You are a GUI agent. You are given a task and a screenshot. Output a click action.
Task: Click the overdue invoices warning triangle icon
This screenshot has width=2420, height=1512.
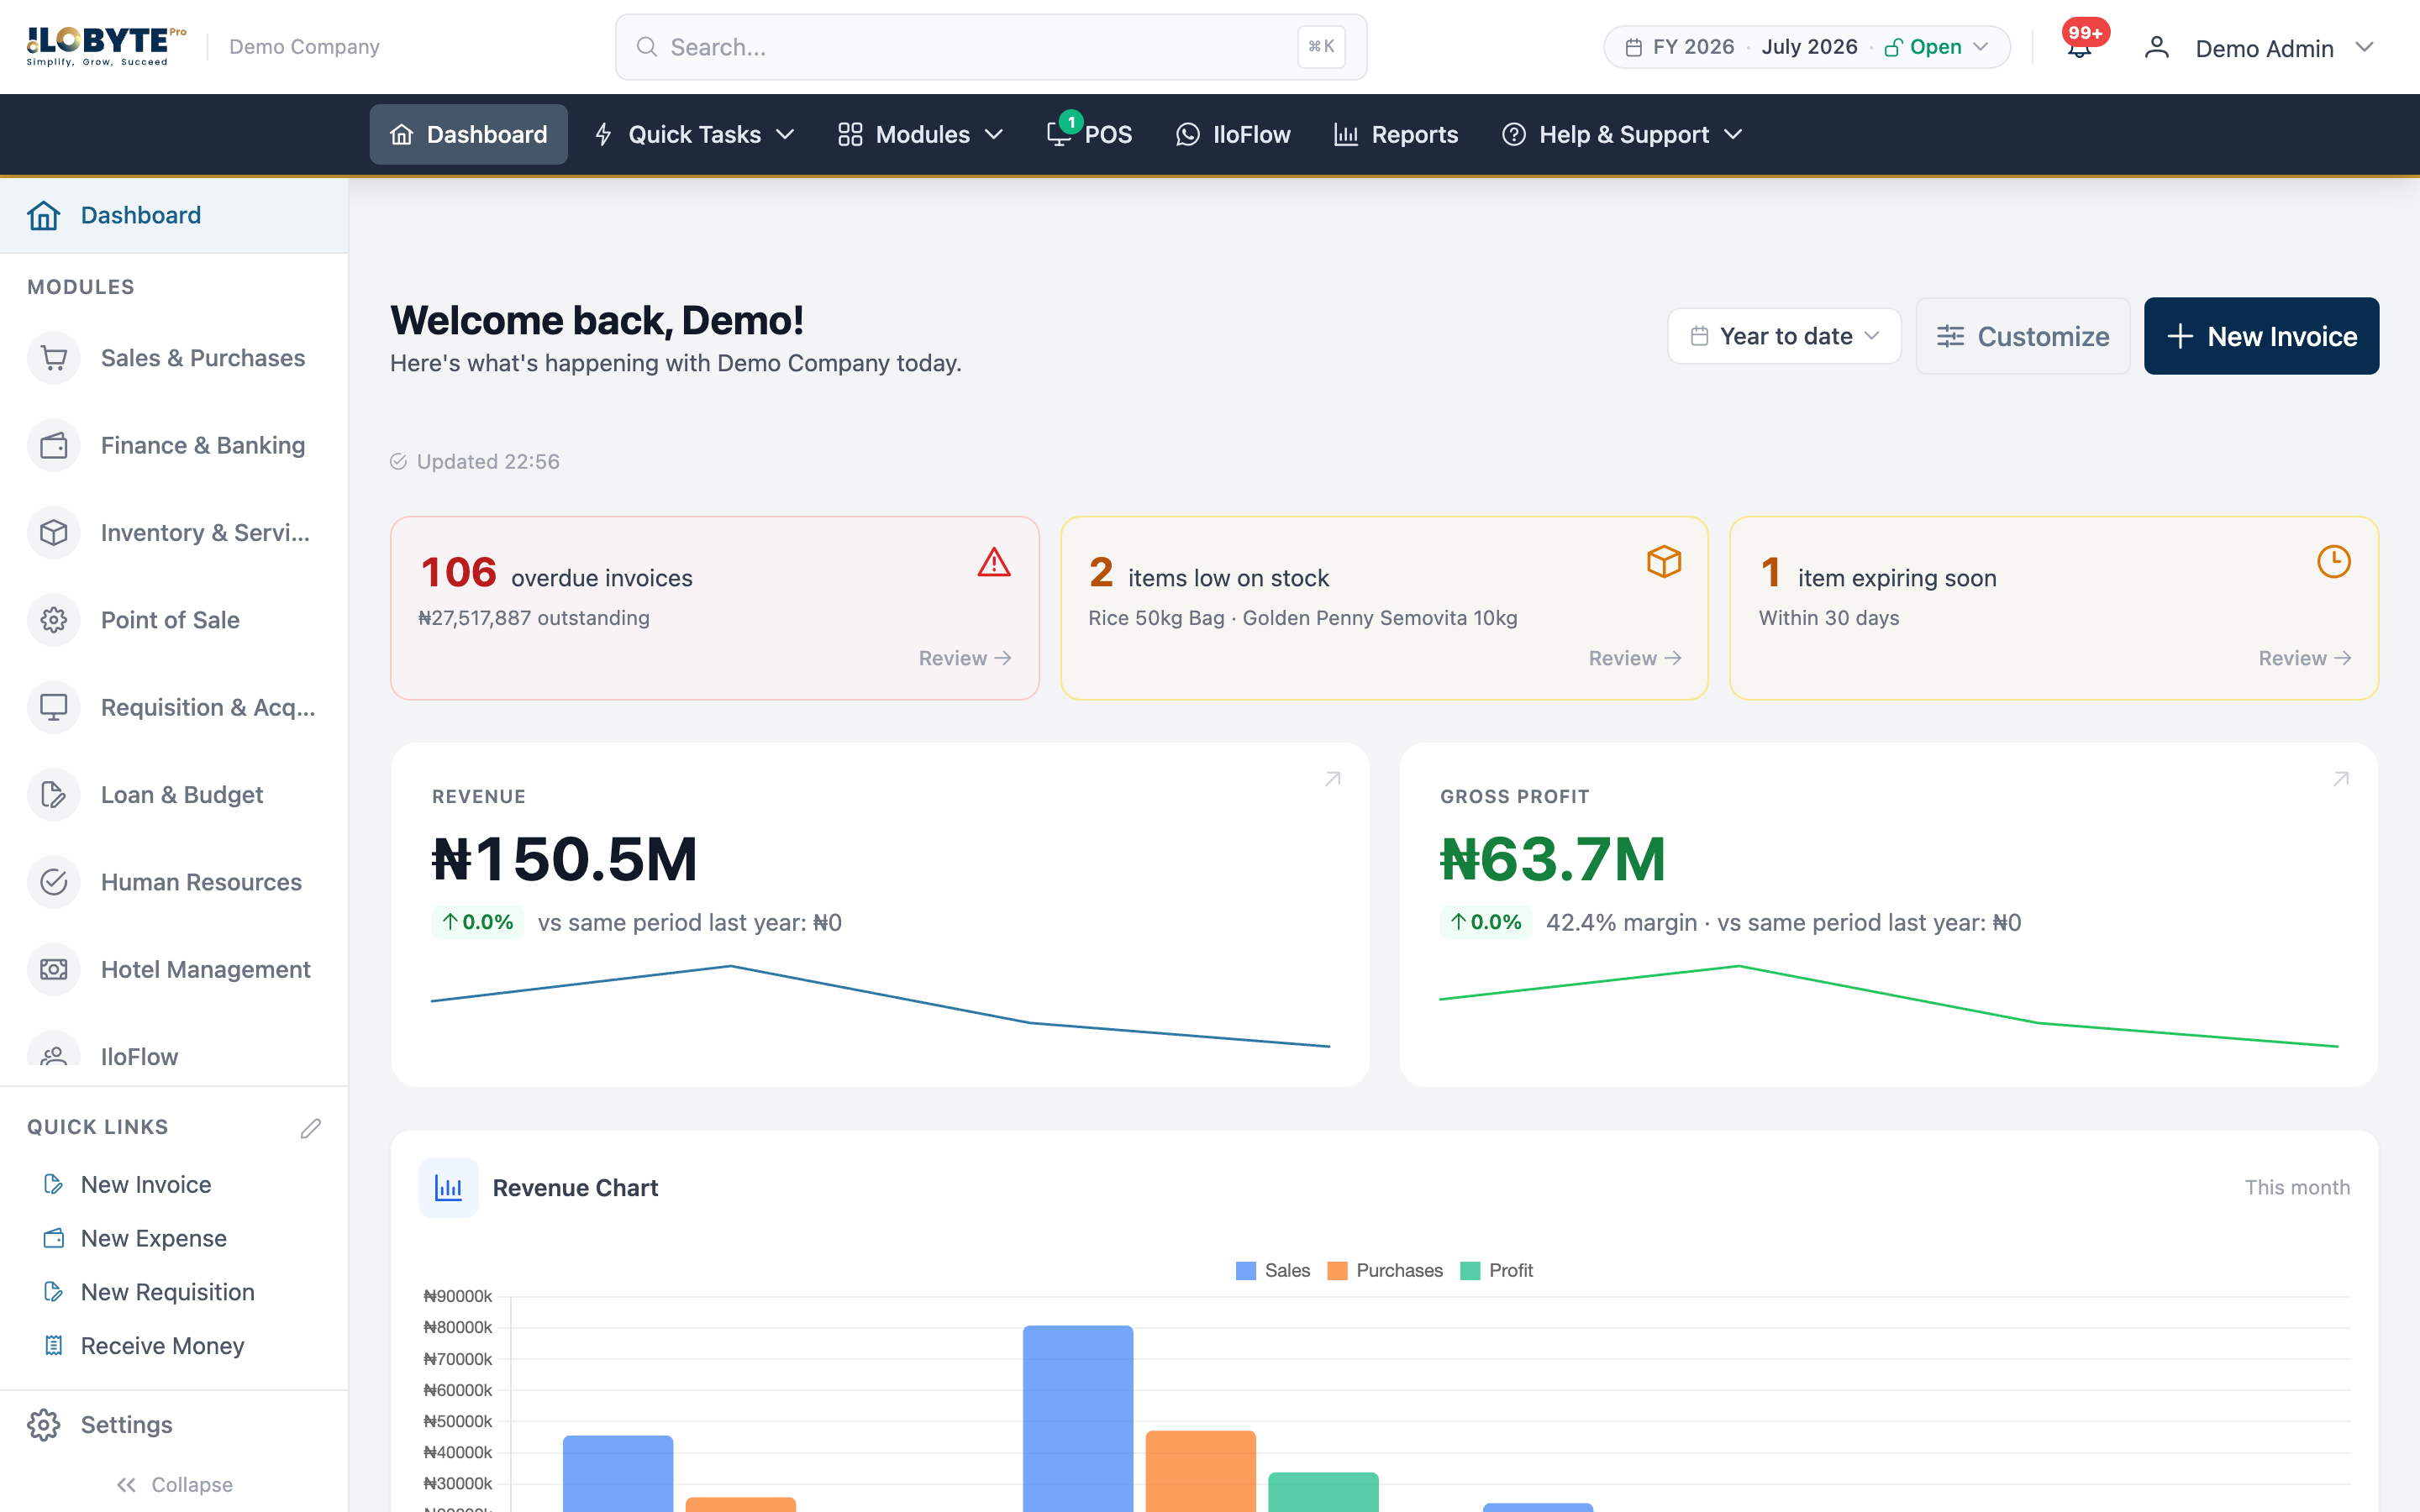click(x=994, y=562)
